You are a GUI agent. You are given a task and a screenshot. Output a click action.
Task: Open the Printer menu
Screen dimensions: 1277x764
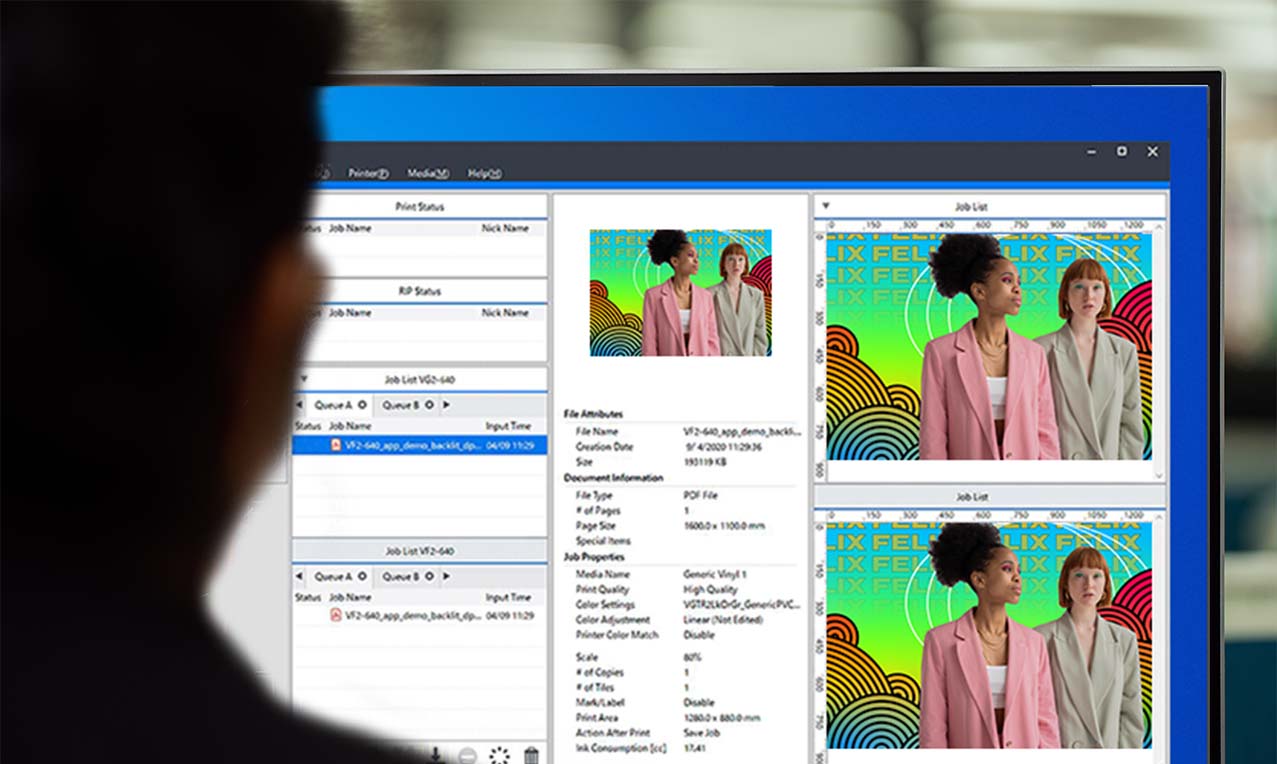(x=368, y=173)
